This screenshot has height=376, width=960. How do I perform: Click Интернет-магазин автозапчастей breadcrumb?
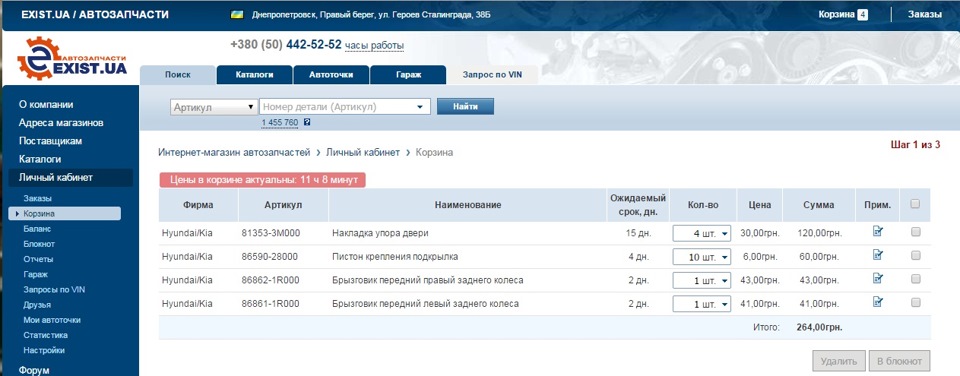pos(234,152)
